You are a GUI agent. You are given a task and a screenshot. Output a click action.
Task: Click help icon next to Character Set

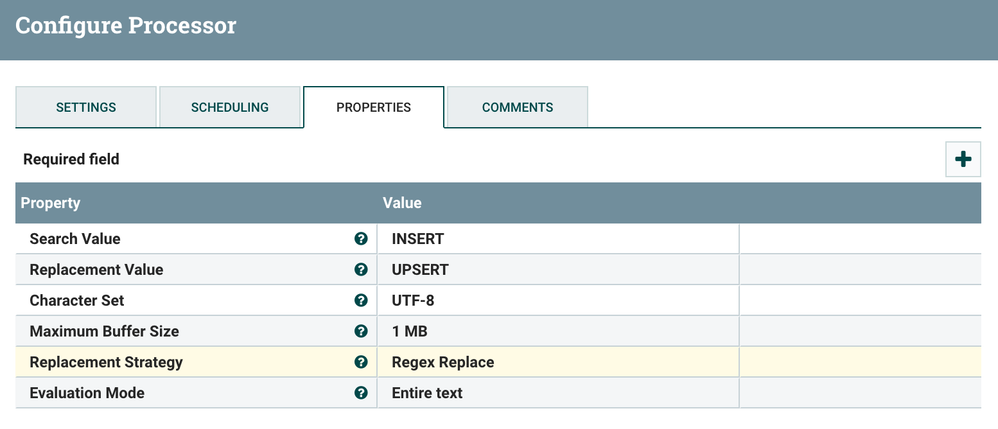[x=361, y=300]
